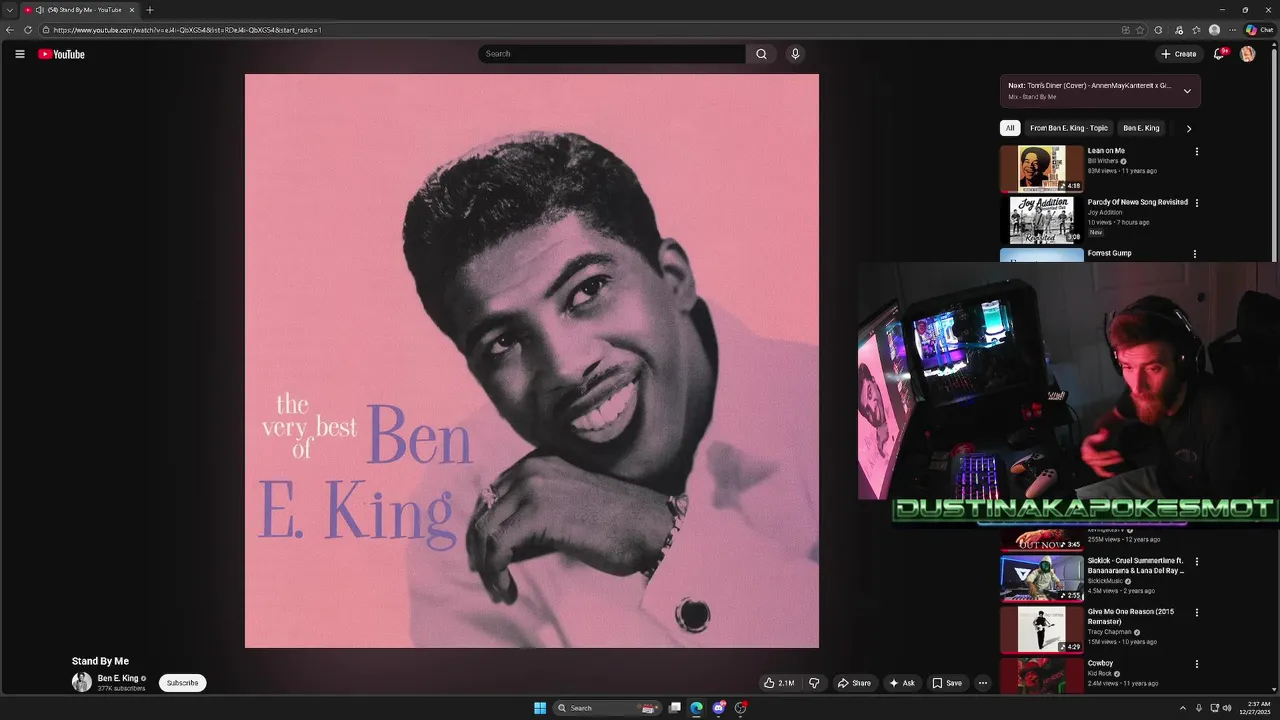Viewport: 1280px width, 720px height.
Task: Add page to favorites star
Action: (1140, 30)
